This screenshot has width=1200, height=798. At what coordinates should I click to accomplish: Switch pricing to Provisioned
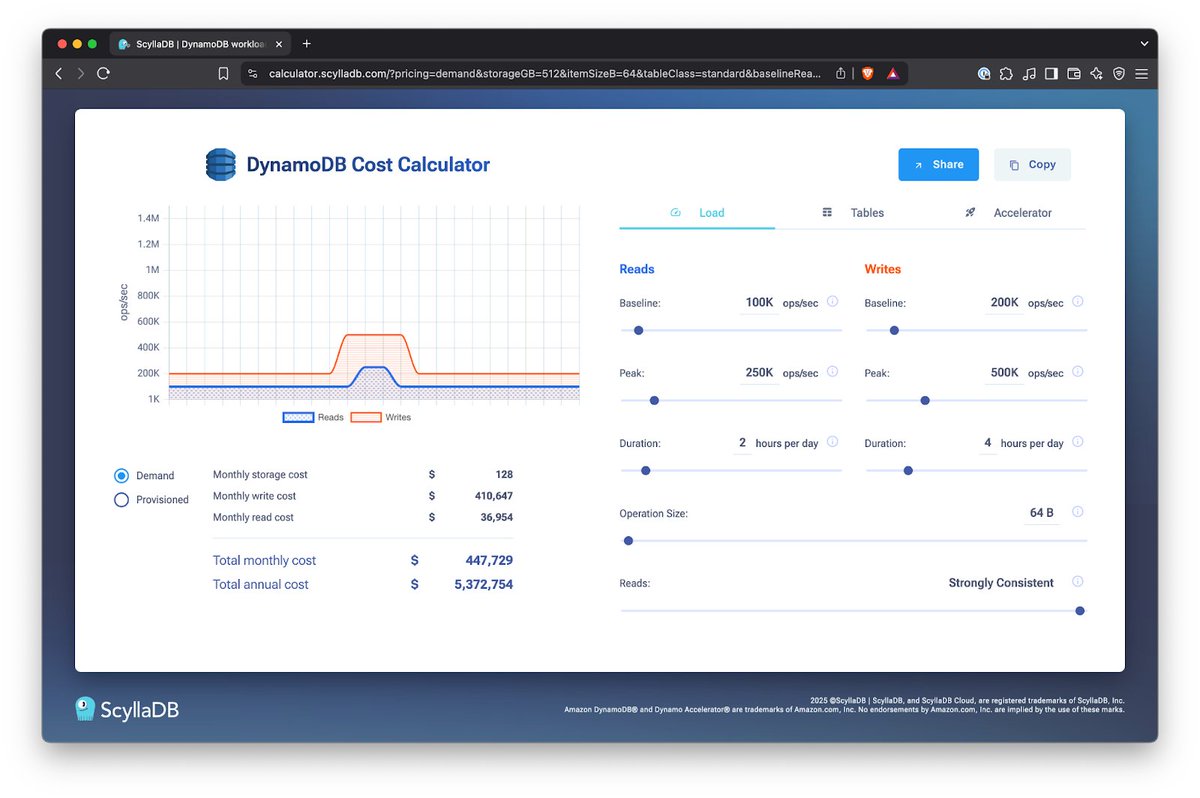[121, 499]
